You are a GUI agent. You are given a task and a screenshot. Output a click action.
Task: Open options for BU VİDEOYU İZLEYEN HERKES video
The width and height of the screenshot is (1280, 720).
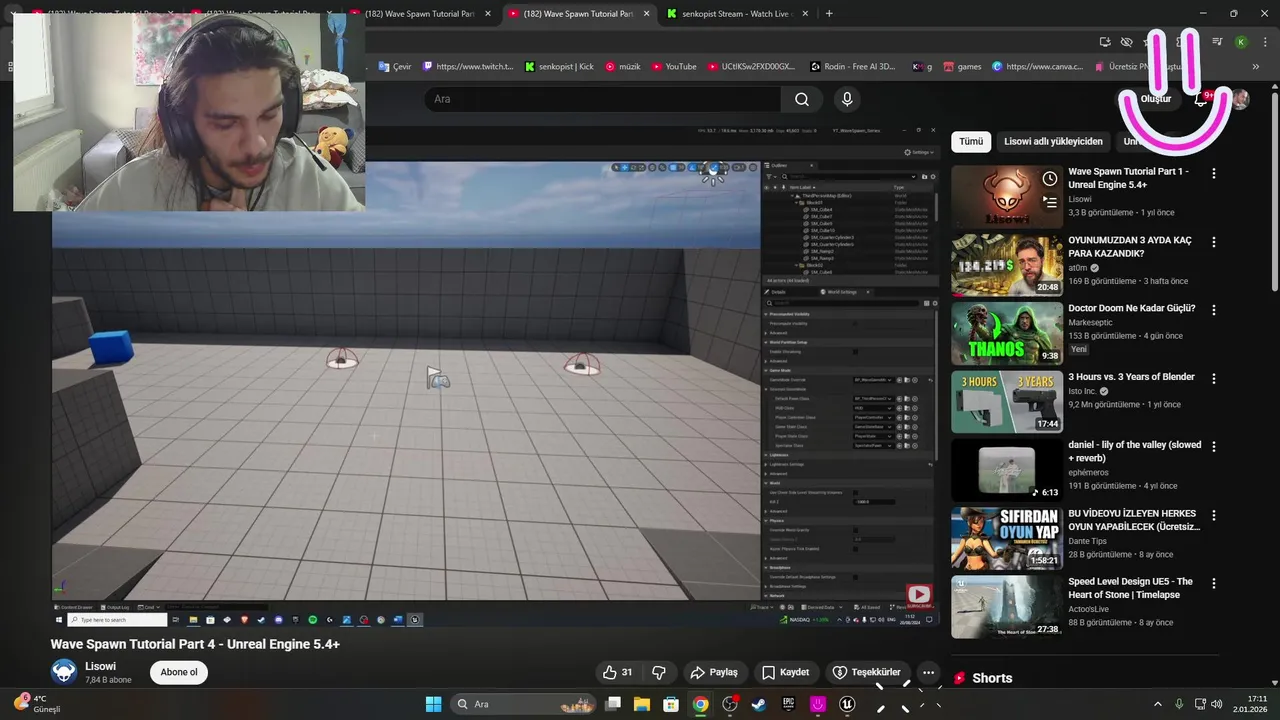tap(1214, 514)
